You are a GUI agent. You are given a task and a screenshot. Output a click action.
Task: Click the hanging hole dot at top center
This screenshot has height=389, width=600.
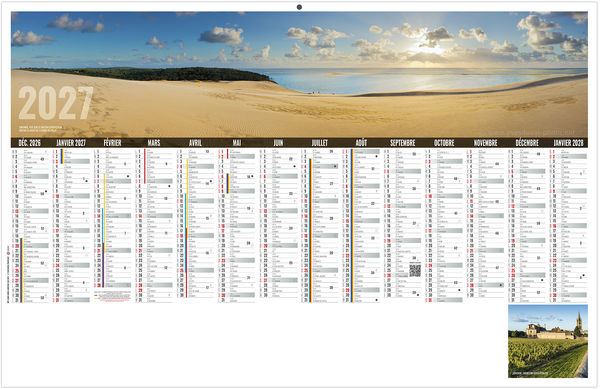[299, 7]
